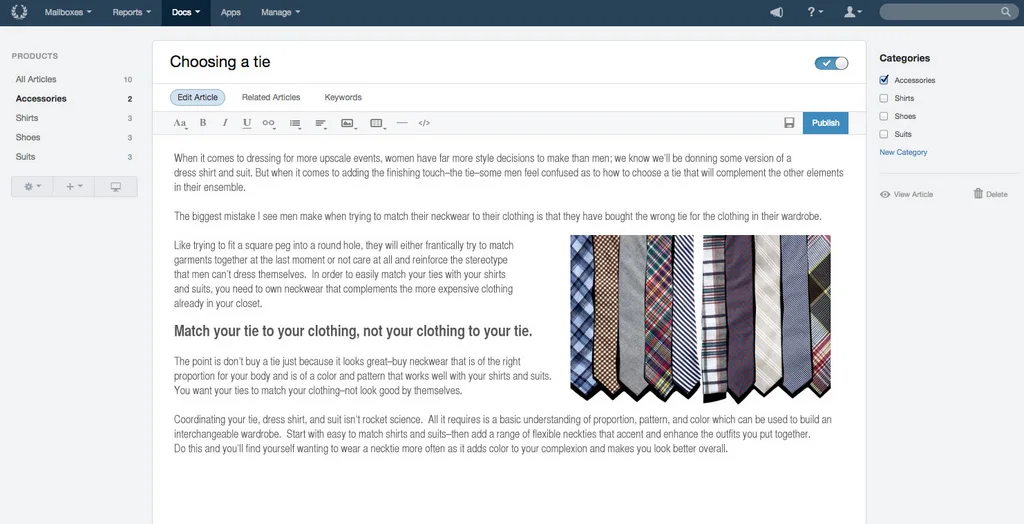Apply bold formatting
Image resolution: width=1024 pixels, height=524 pixels.
pyautogui.click(x=202, y=123)
